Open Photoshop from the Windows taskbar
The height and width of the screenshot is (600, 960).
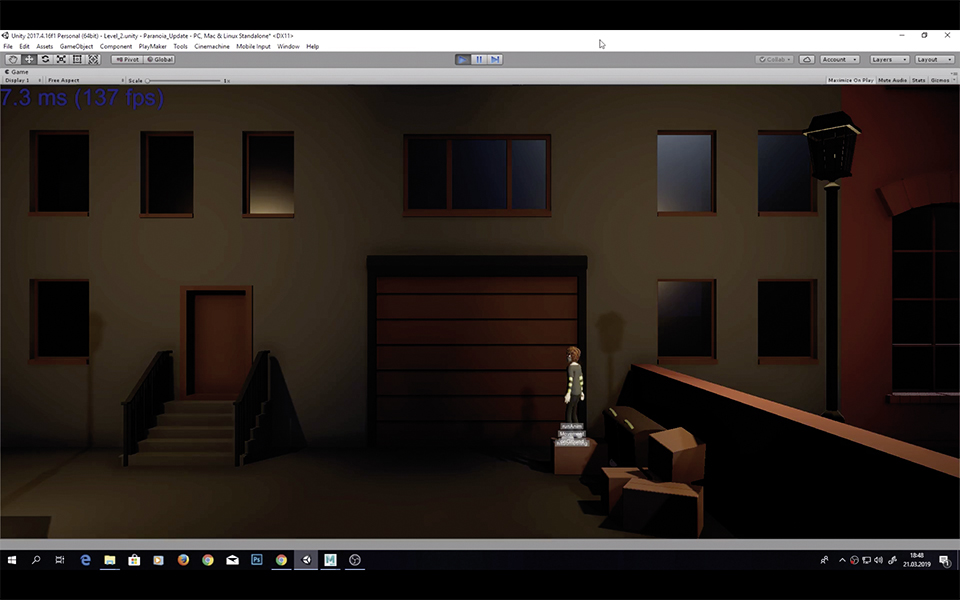point(257,560)
